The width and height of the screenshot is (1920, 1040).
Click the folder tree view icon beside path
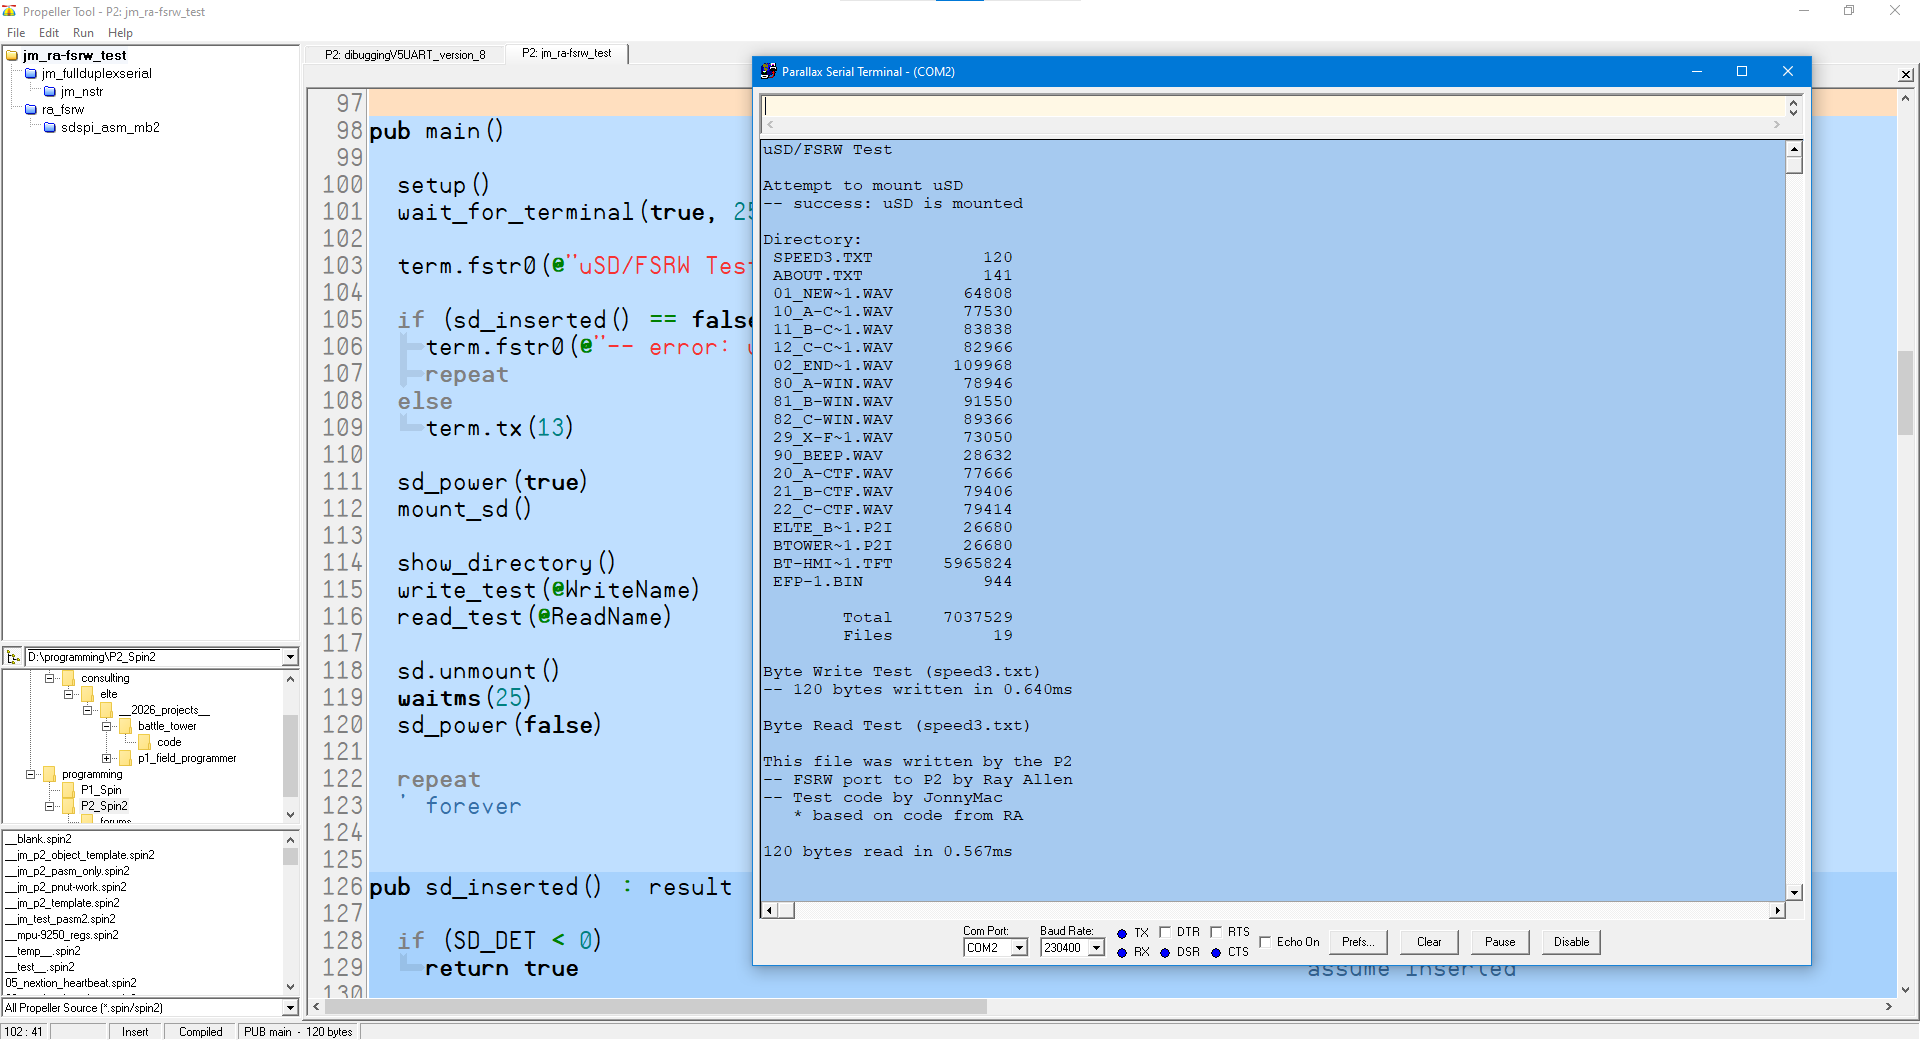coord(13,657)
